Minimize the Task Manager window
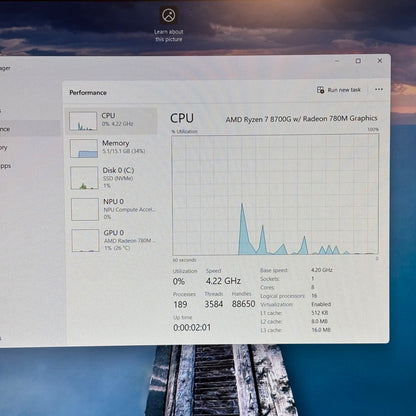 [337, 61]
